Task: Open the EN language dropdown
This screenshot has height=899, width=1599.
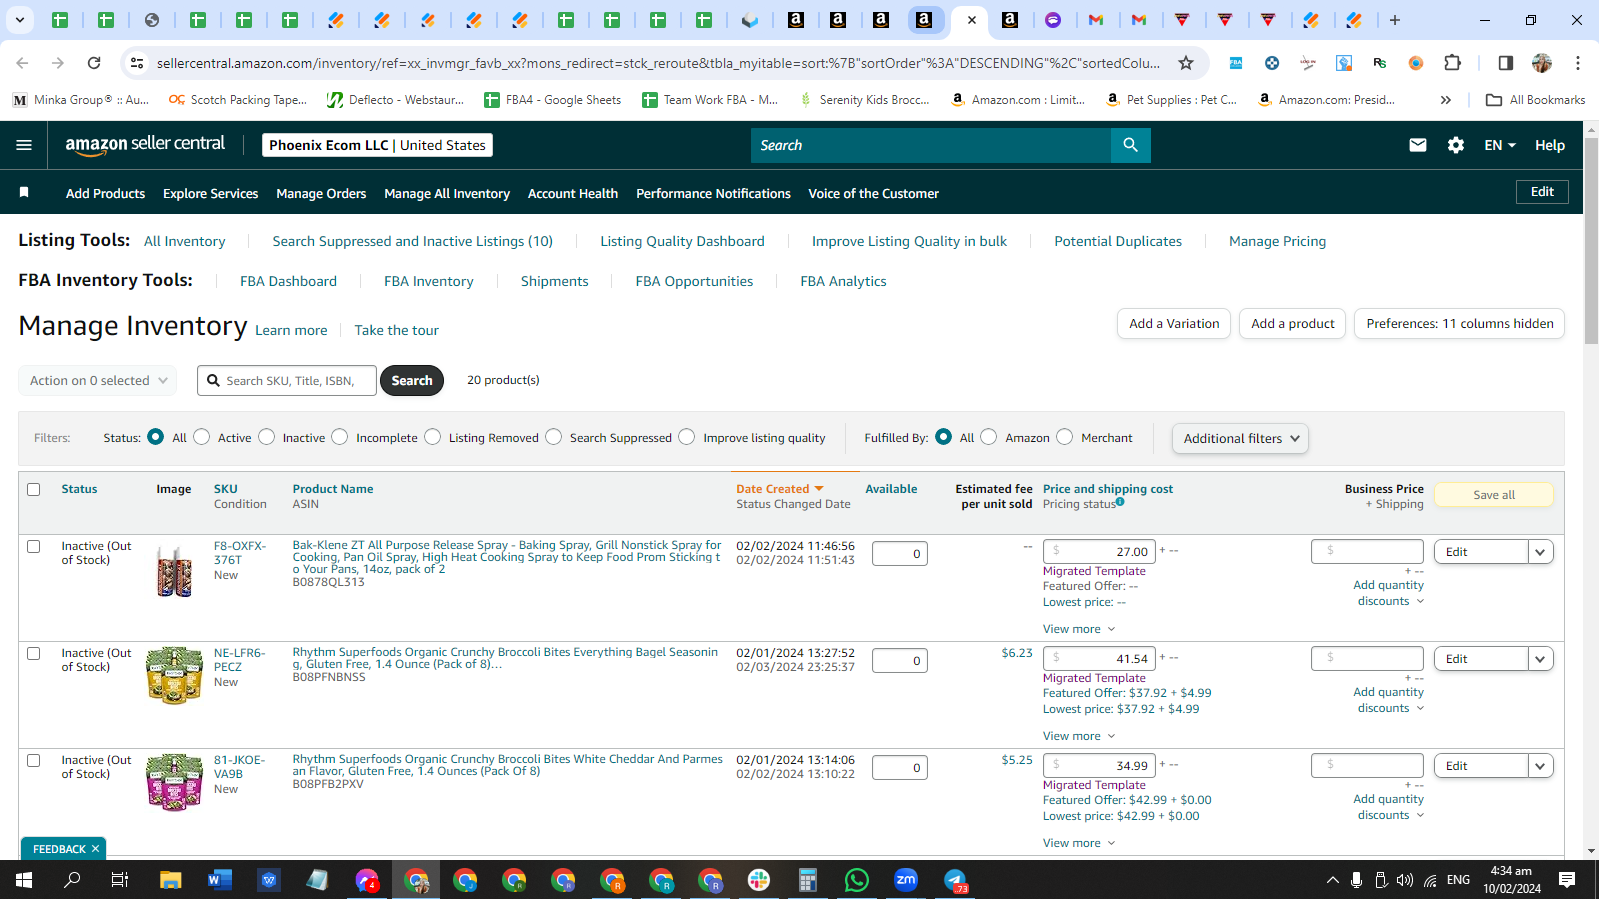Action: click(x=1500, y=145)
